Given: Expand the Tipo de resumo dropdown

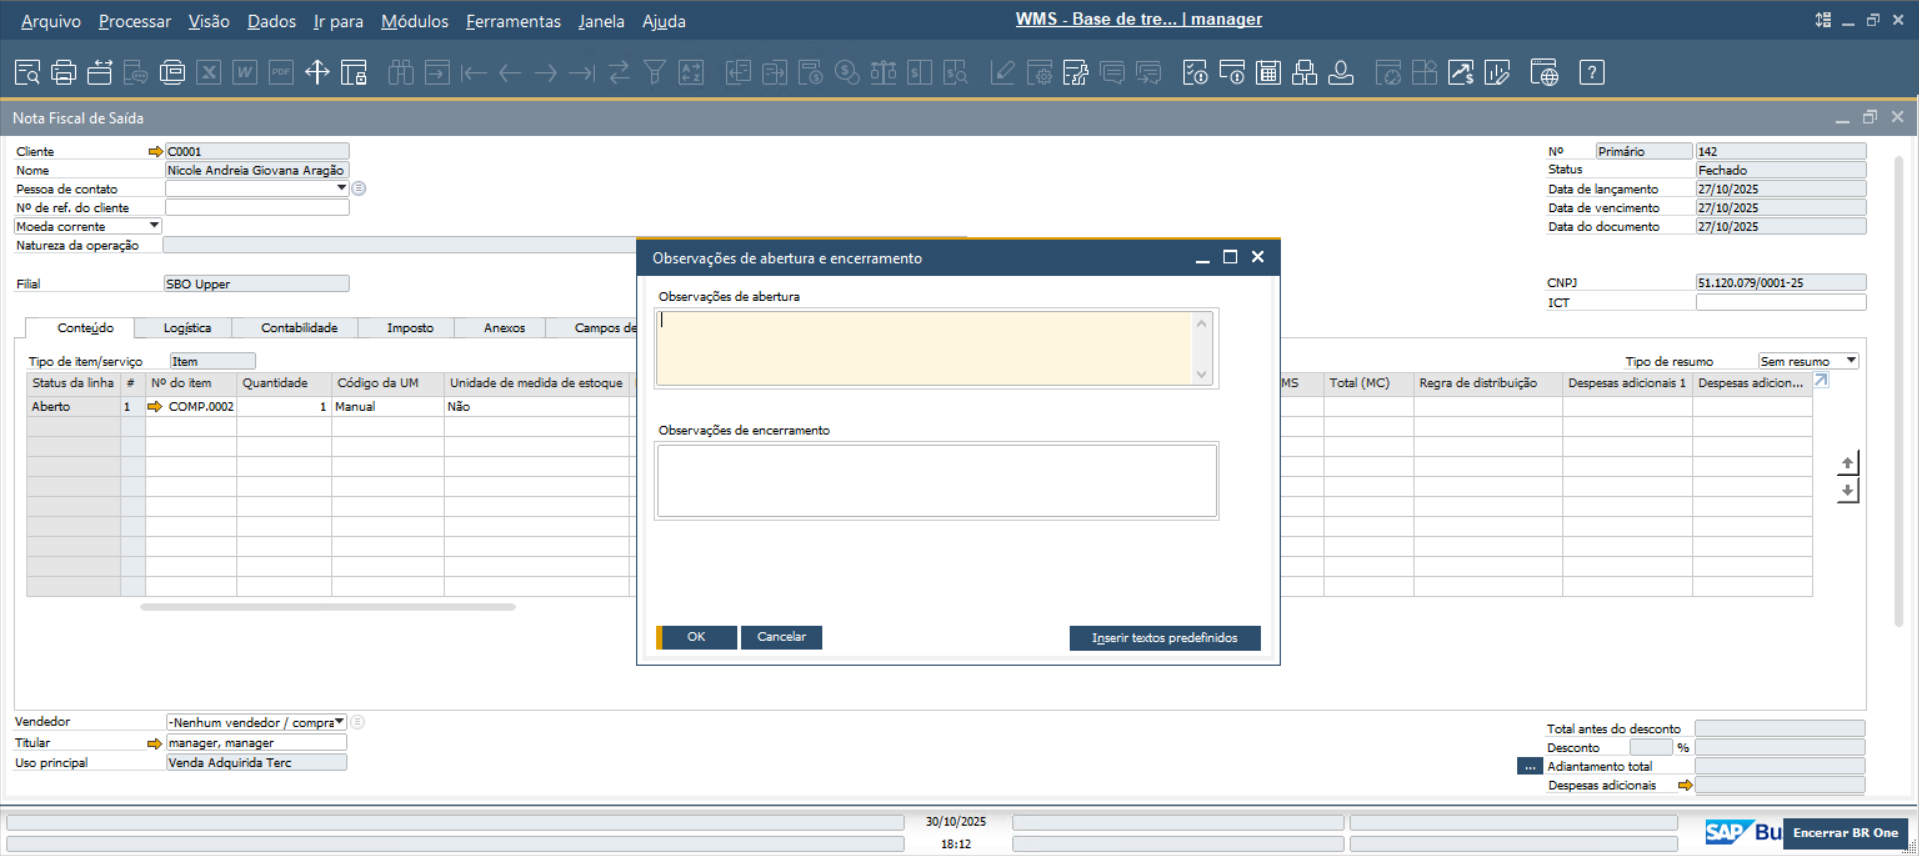Looking at the screenshot, I should pos(1851,361).
